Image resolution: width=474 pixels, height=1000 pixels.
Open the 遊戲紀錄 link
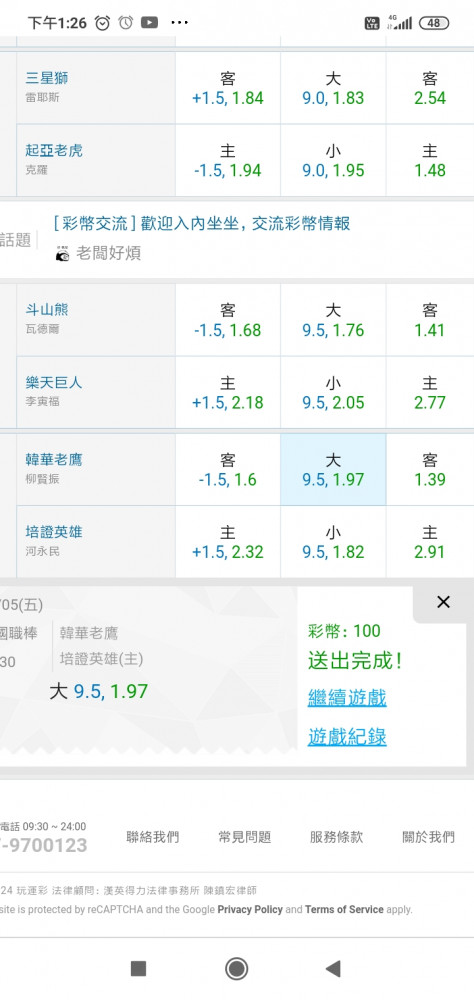[x=347, y=737]
